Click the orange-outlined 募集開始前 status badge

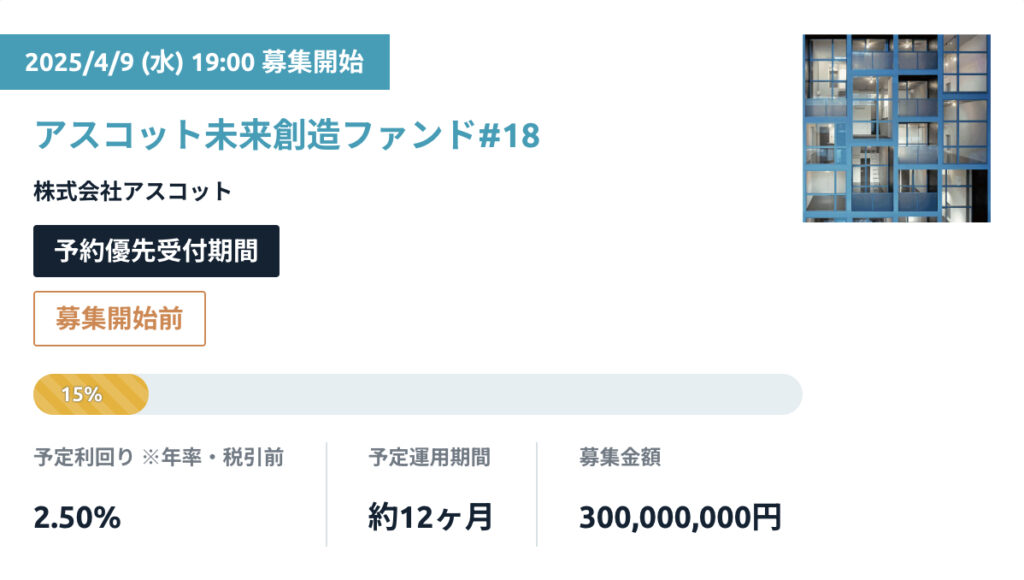click(x=120, y=319)
